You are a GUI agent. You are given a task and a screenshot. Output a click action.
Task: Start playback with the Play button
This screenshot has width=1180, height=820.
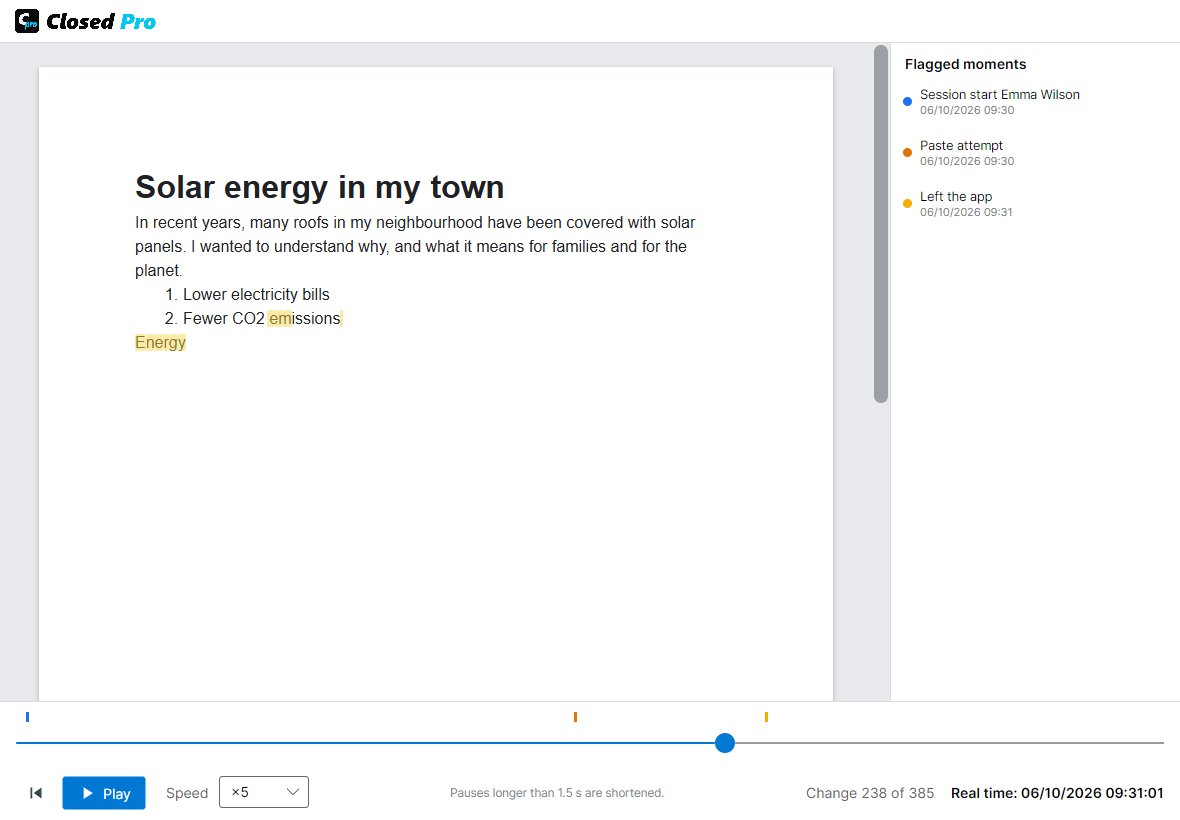(104, 793)
